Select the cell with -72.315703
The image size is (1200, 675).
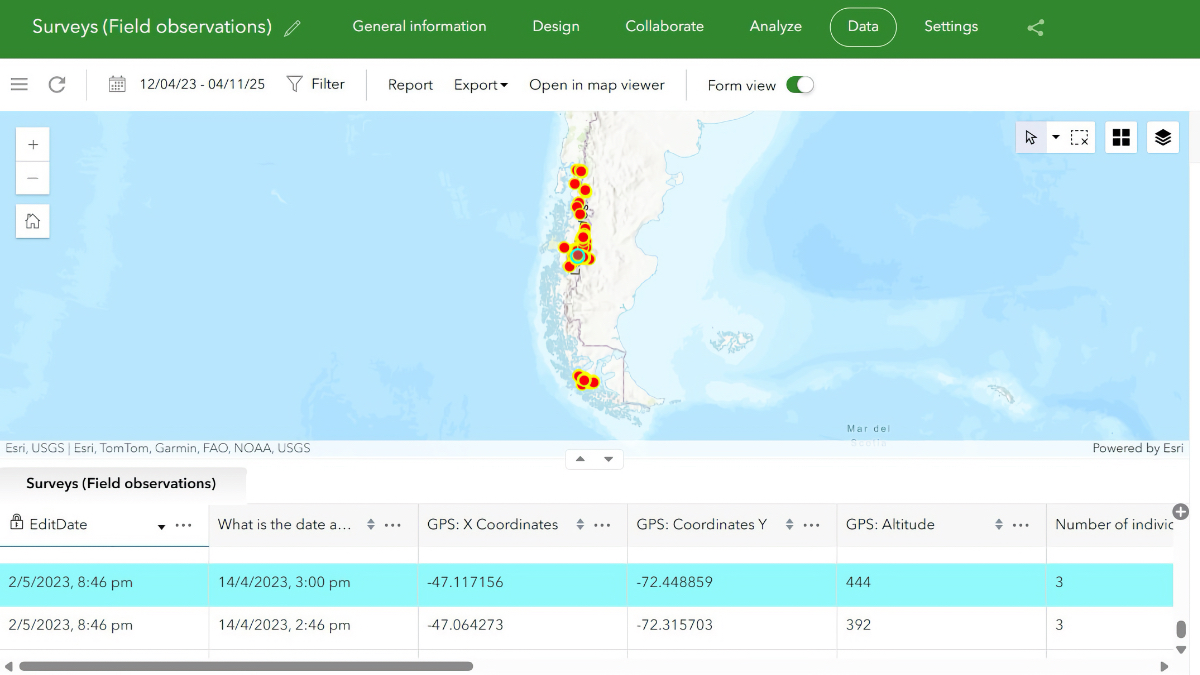[732, 626]
